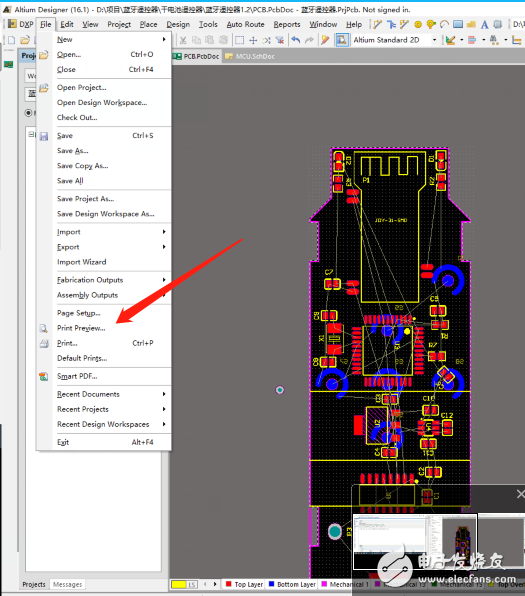Open the Reports menu
Image resolution: width=525 pixels, height=596 pixels.
[287, 24]
